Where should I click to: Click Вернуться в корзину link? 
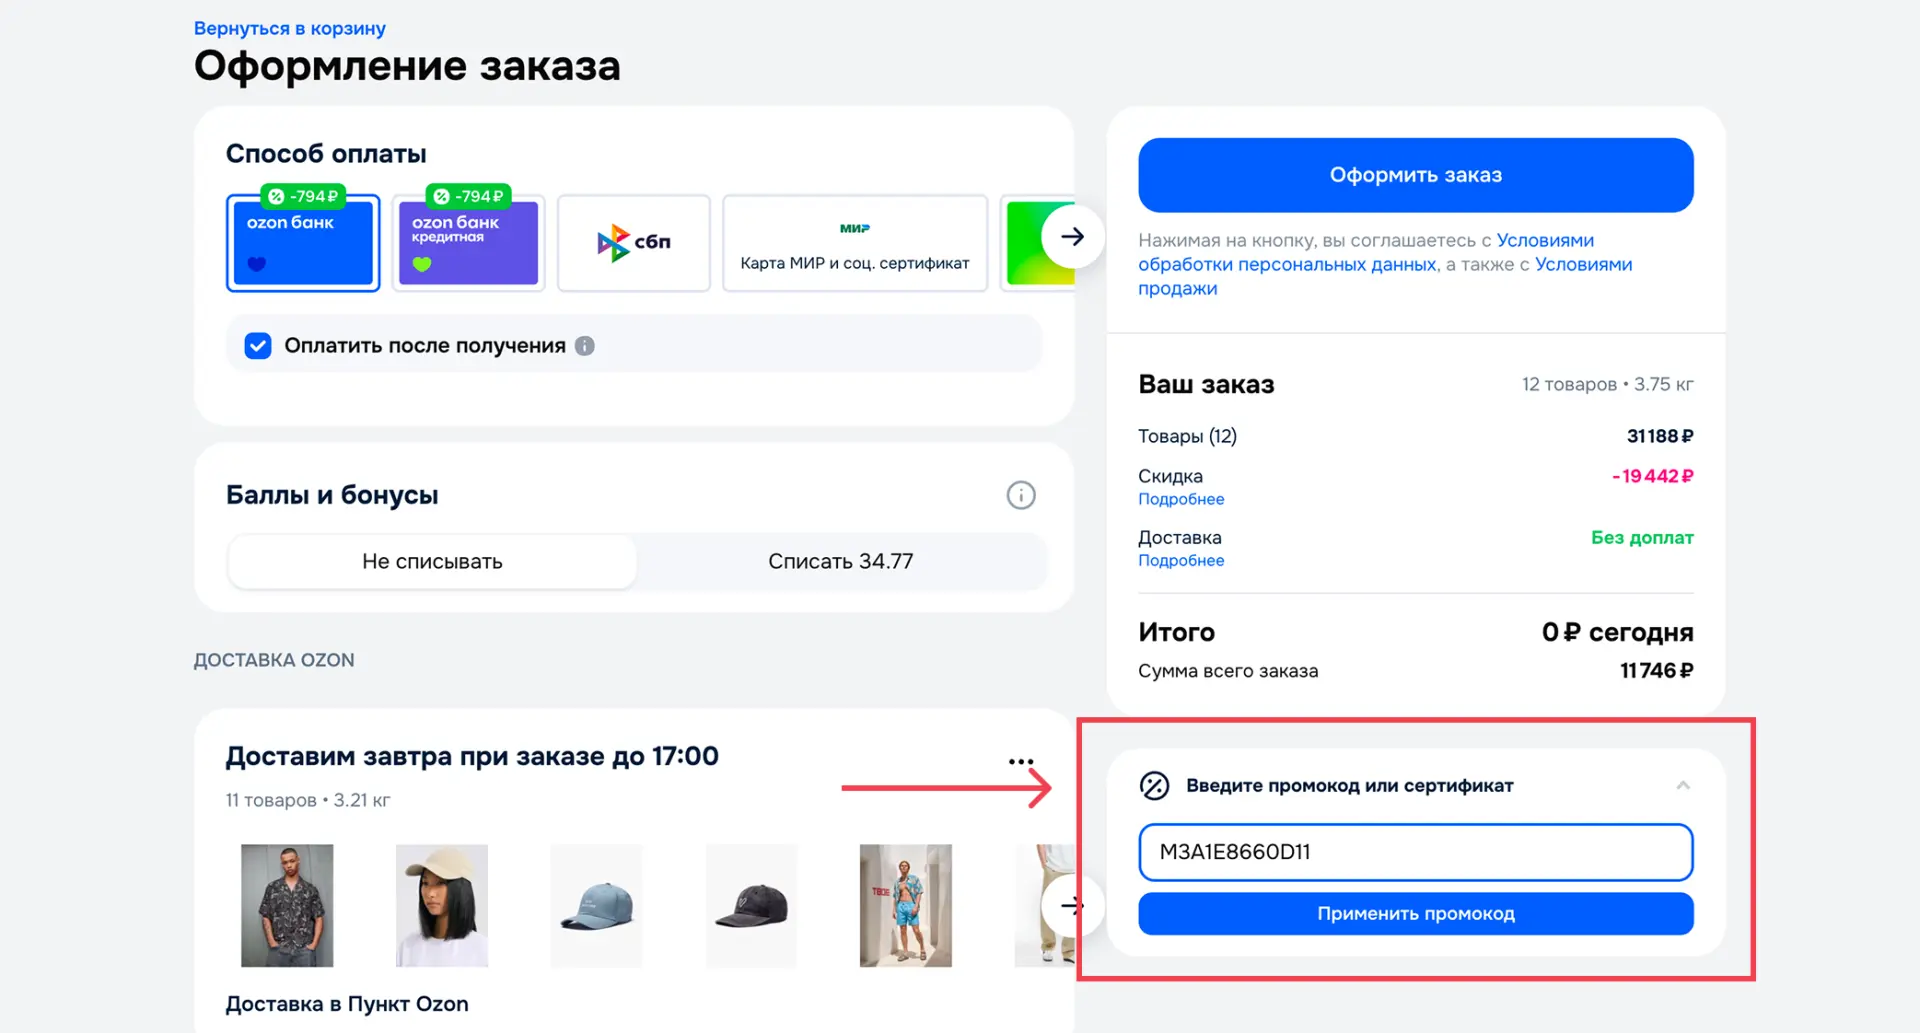pos(289,28)
